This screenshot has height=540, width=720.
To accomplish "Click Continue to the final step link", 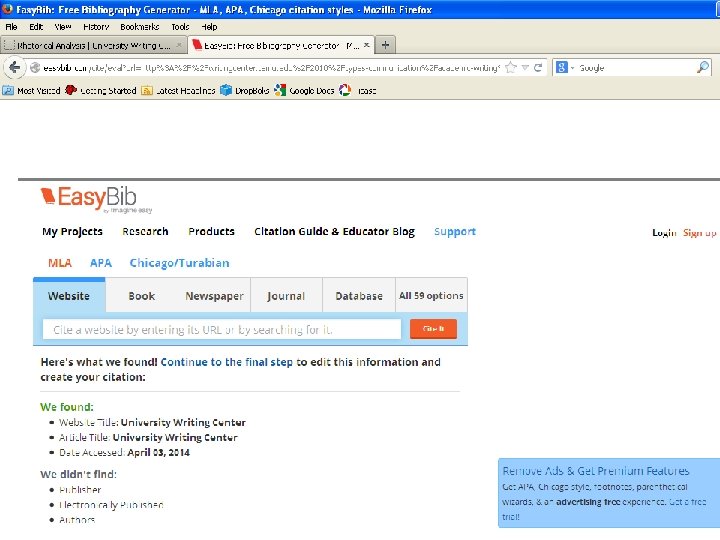I will click(x=226, y=362).
